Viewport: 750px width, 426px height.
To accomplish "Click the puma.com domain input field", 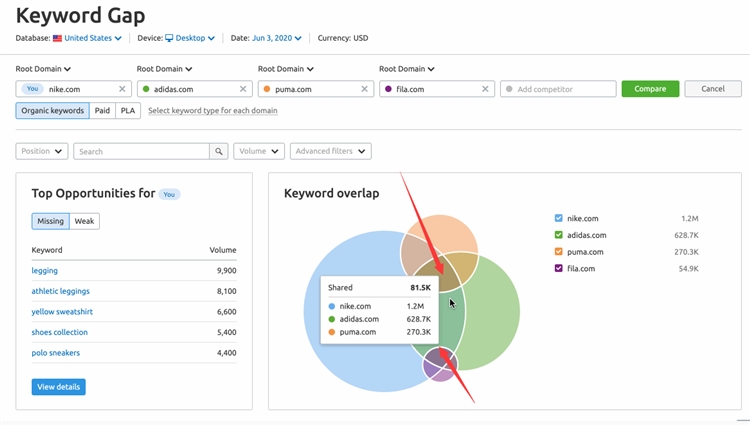I will tap(316, 89).
